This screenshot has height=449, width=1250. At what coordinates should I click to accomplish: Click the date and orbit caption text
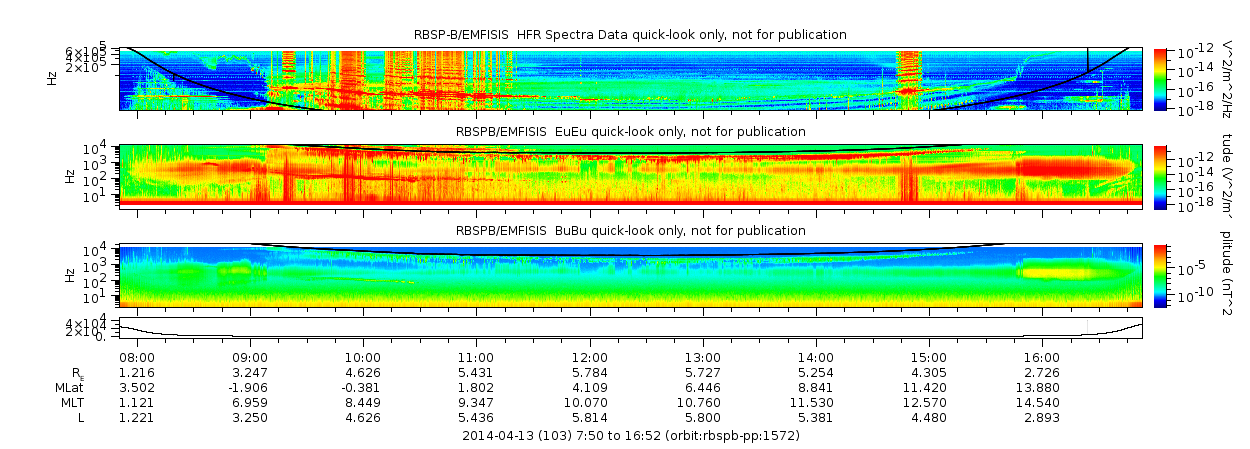630,436
